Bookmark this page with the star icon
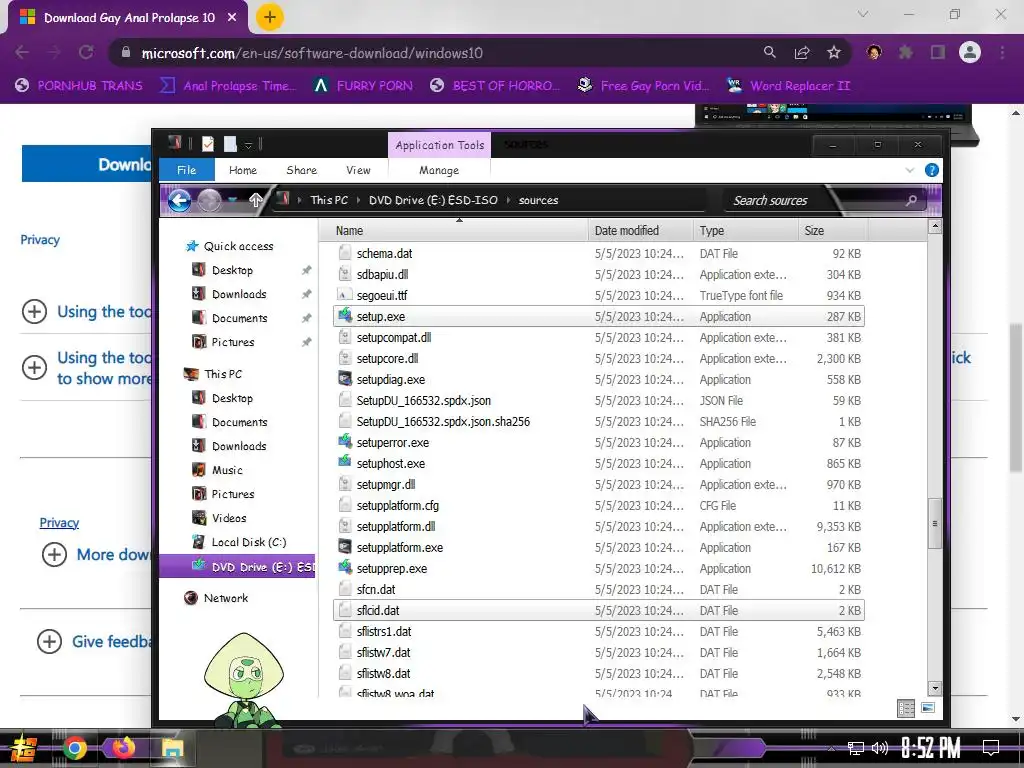 (834, 53)
